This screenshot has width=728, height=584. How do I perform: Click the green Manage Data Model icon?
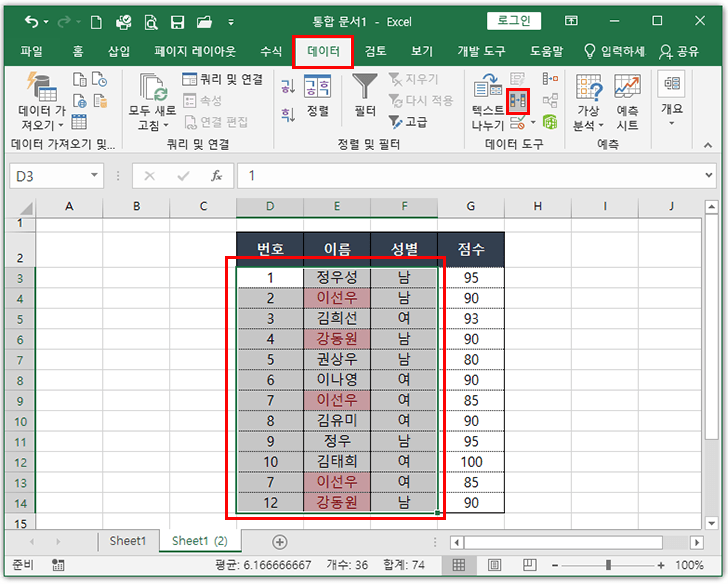click(550, 123)
